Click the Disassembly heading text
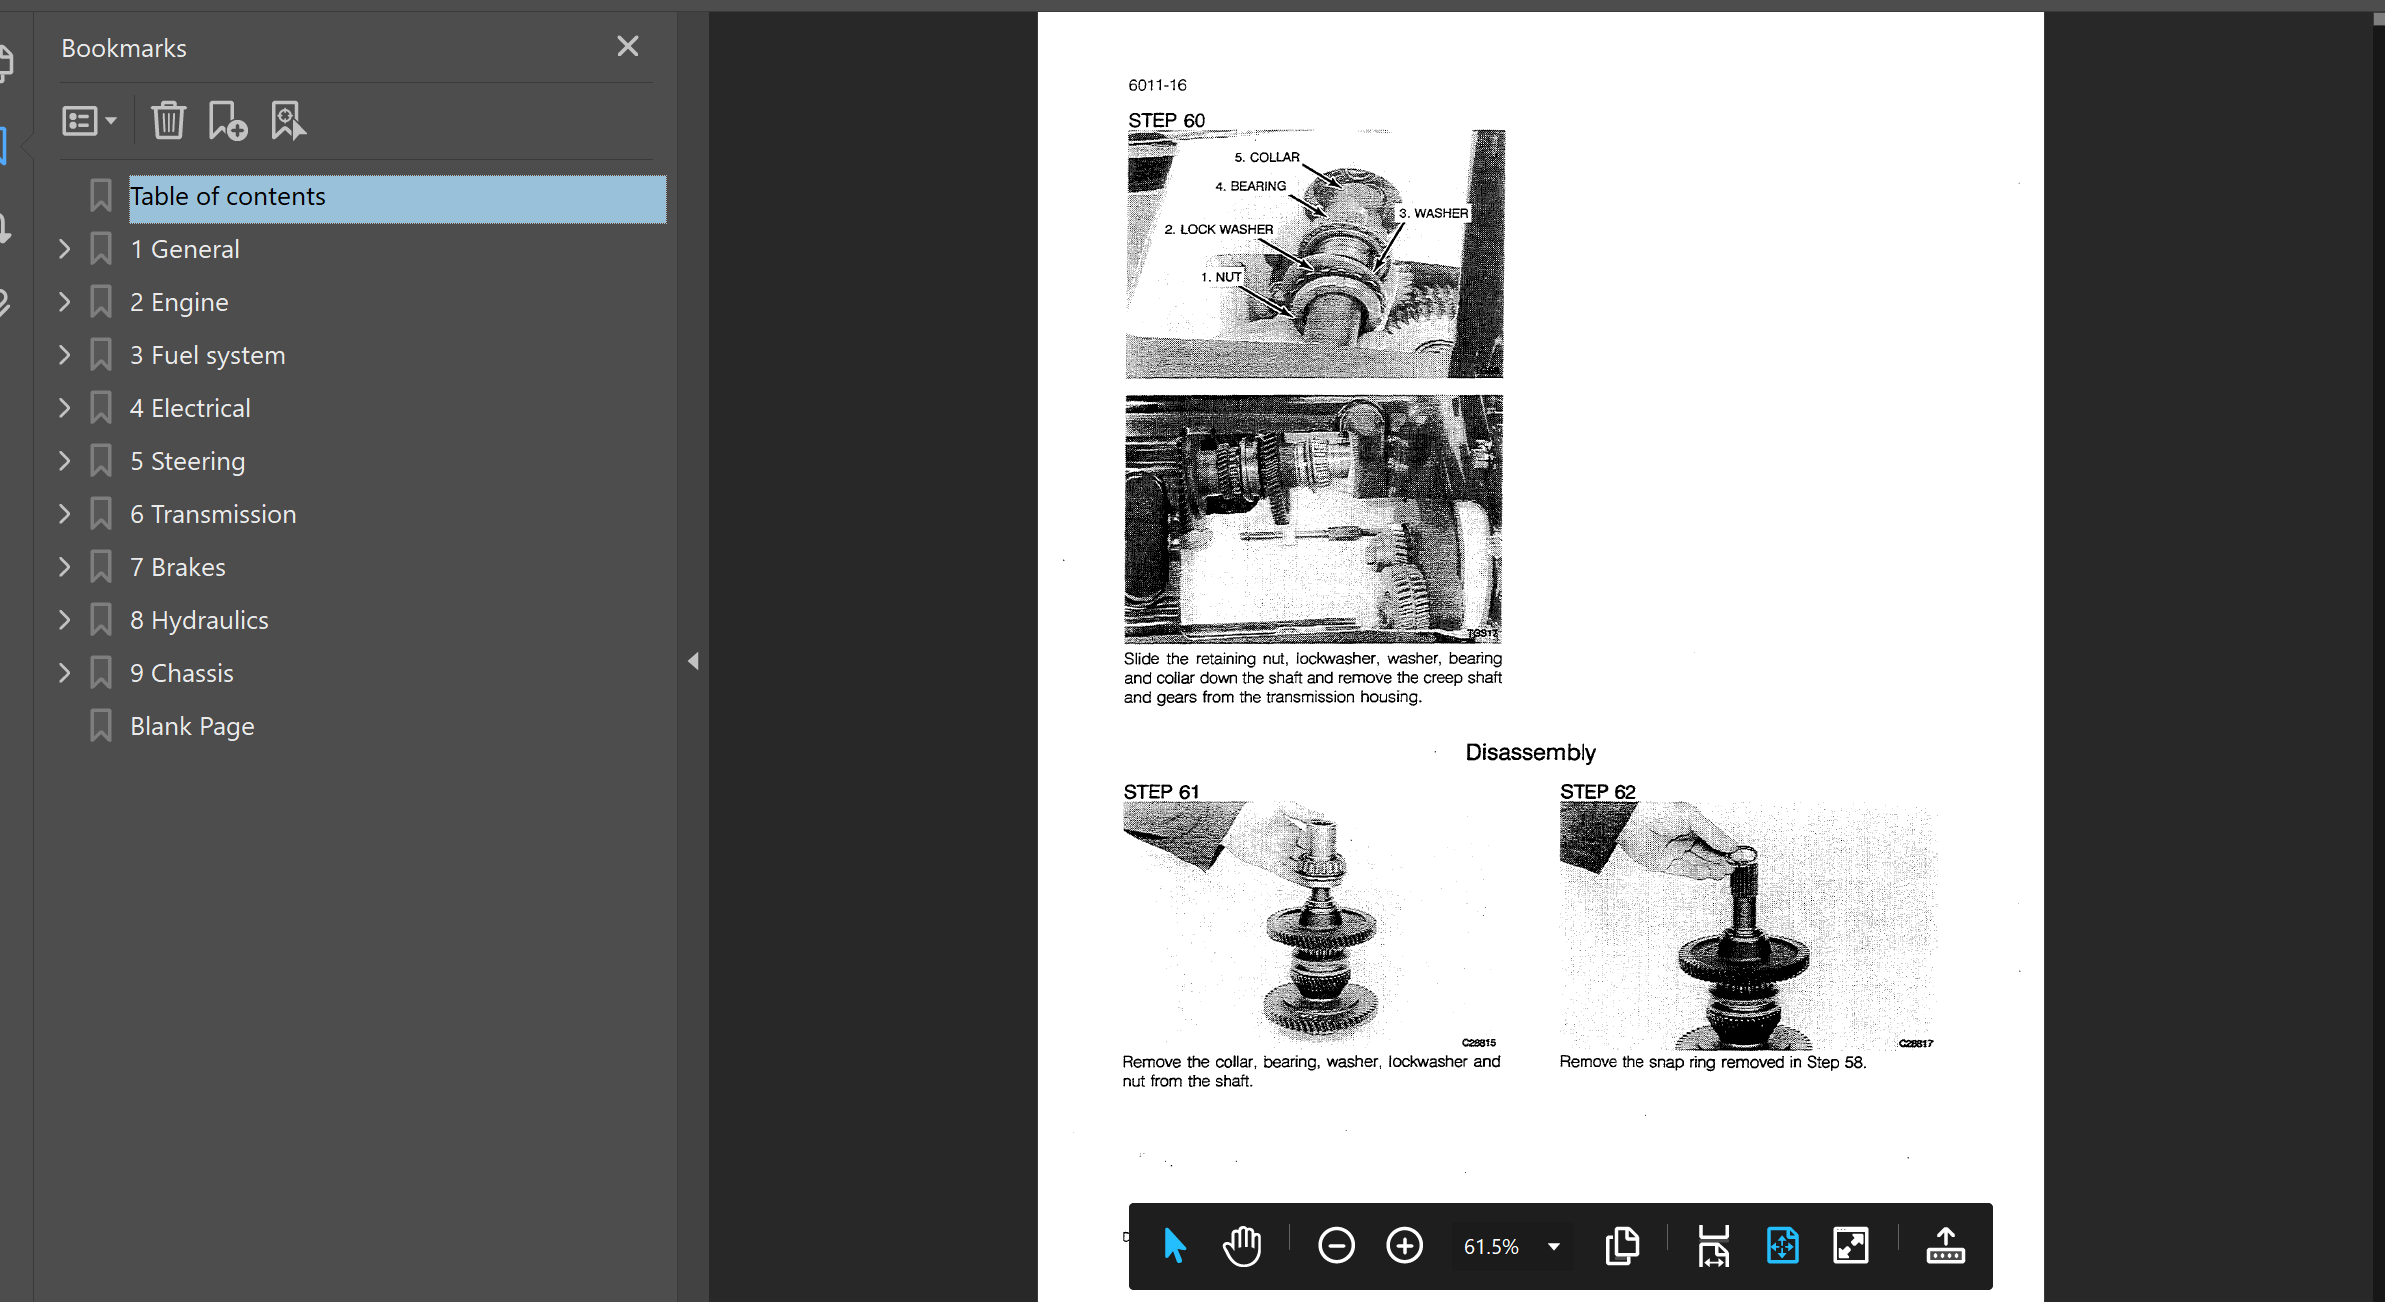 pyautogui.click(x=1530, y=752)
